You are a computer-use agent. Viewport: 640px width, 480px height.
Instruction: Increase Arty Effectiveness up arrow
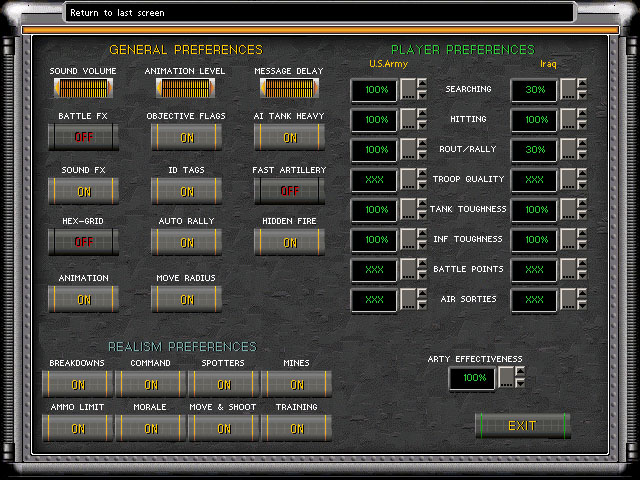(520, 371)
